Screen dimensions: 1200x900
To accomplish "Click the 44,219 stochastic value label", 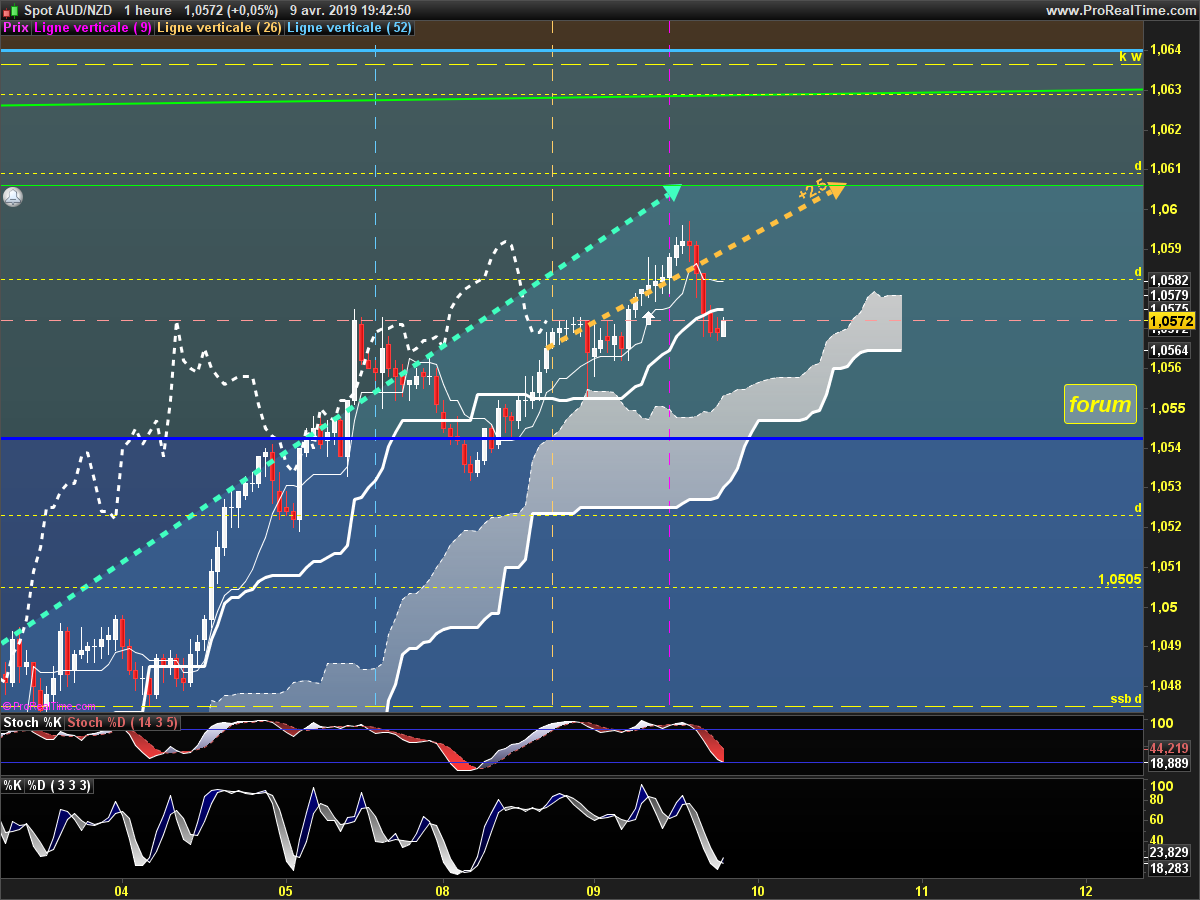I will (1169, 748).
